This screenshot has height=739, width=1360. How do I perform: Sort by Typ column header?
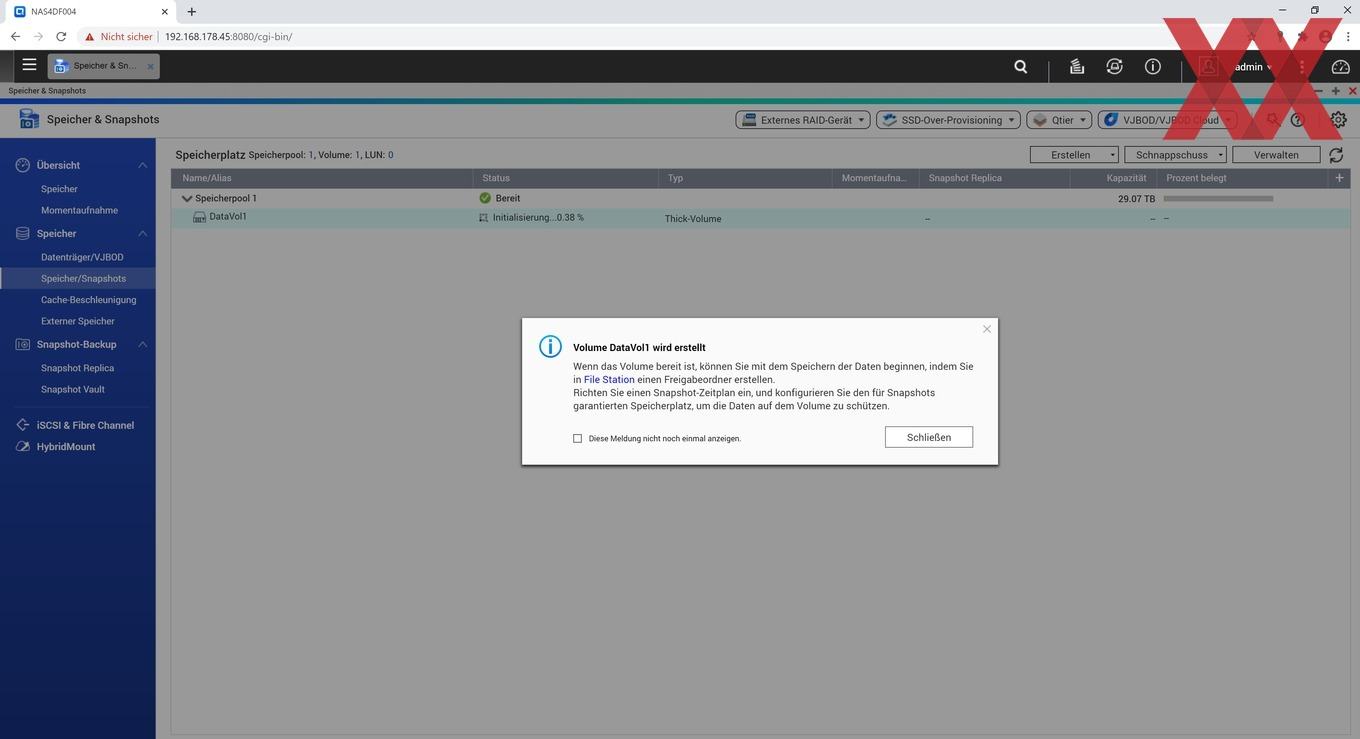[745, 178]
